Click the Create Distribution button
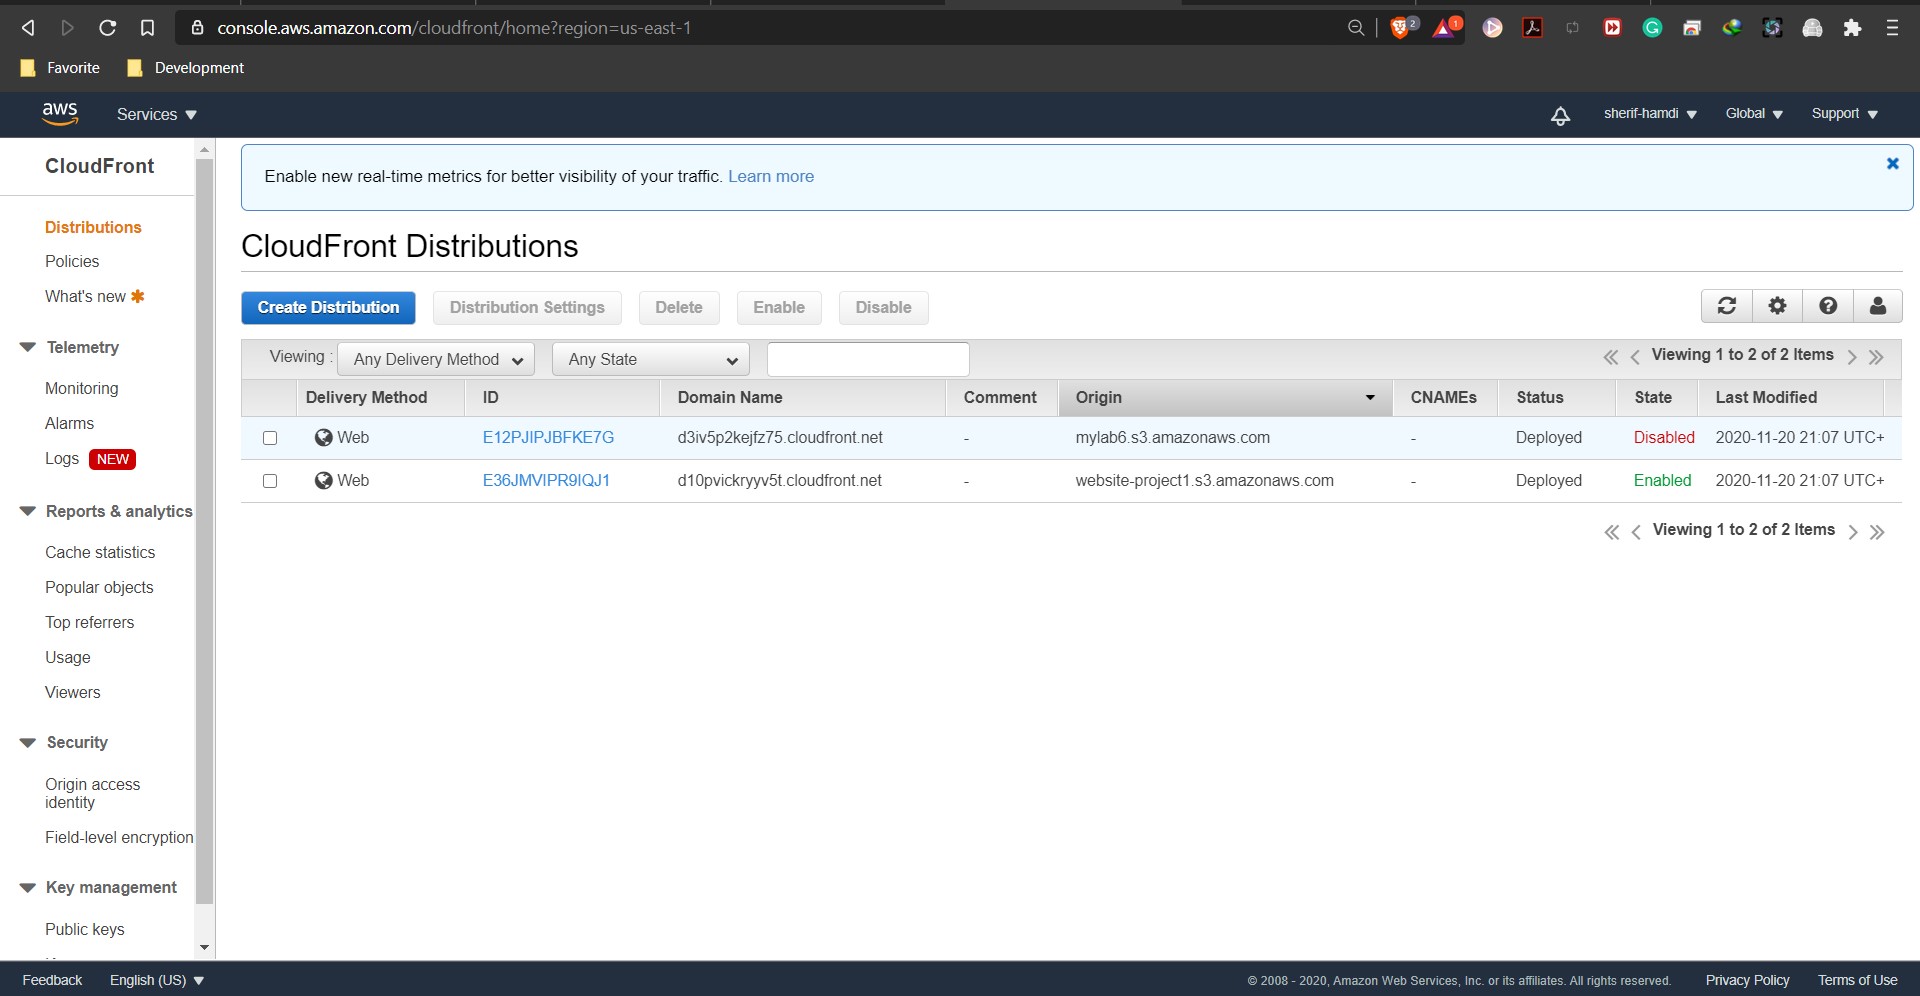The width and height of the screenshot is (1920, 996). tap(328, 307)
